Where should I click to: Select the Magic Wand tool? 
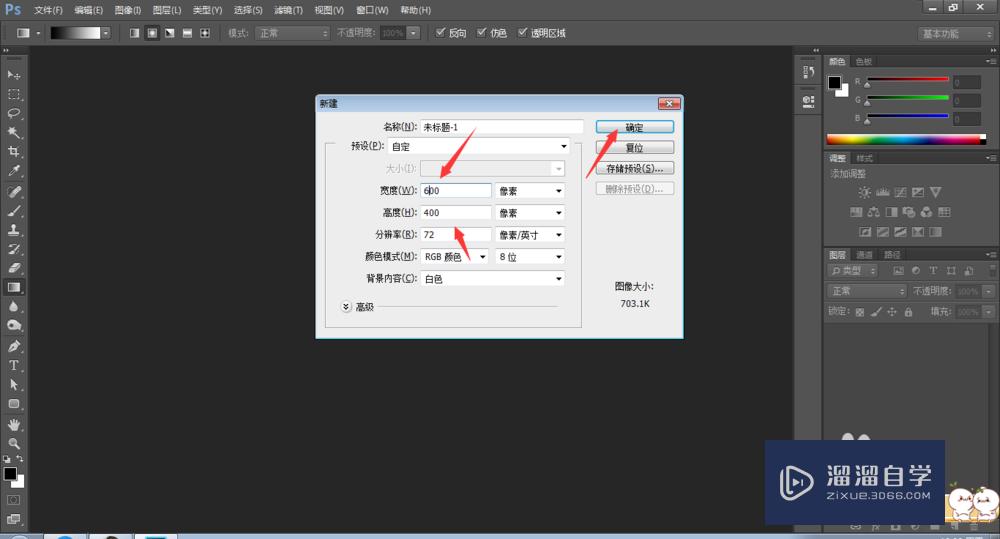tap(13, 132)
